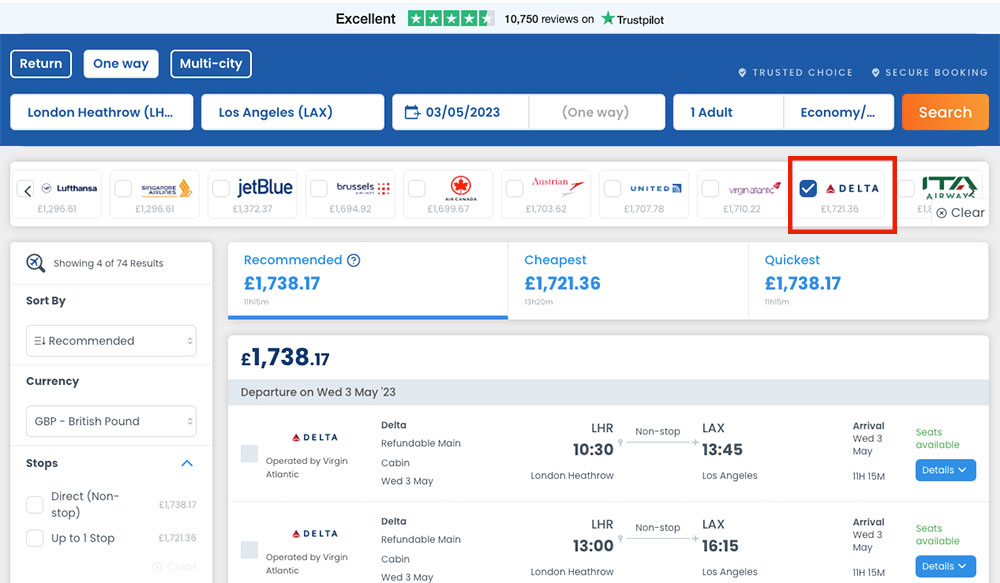Click the 03/05/2023 departure date field
The height and width of the screenshot is (583, 1000).
tap(460, 112)
